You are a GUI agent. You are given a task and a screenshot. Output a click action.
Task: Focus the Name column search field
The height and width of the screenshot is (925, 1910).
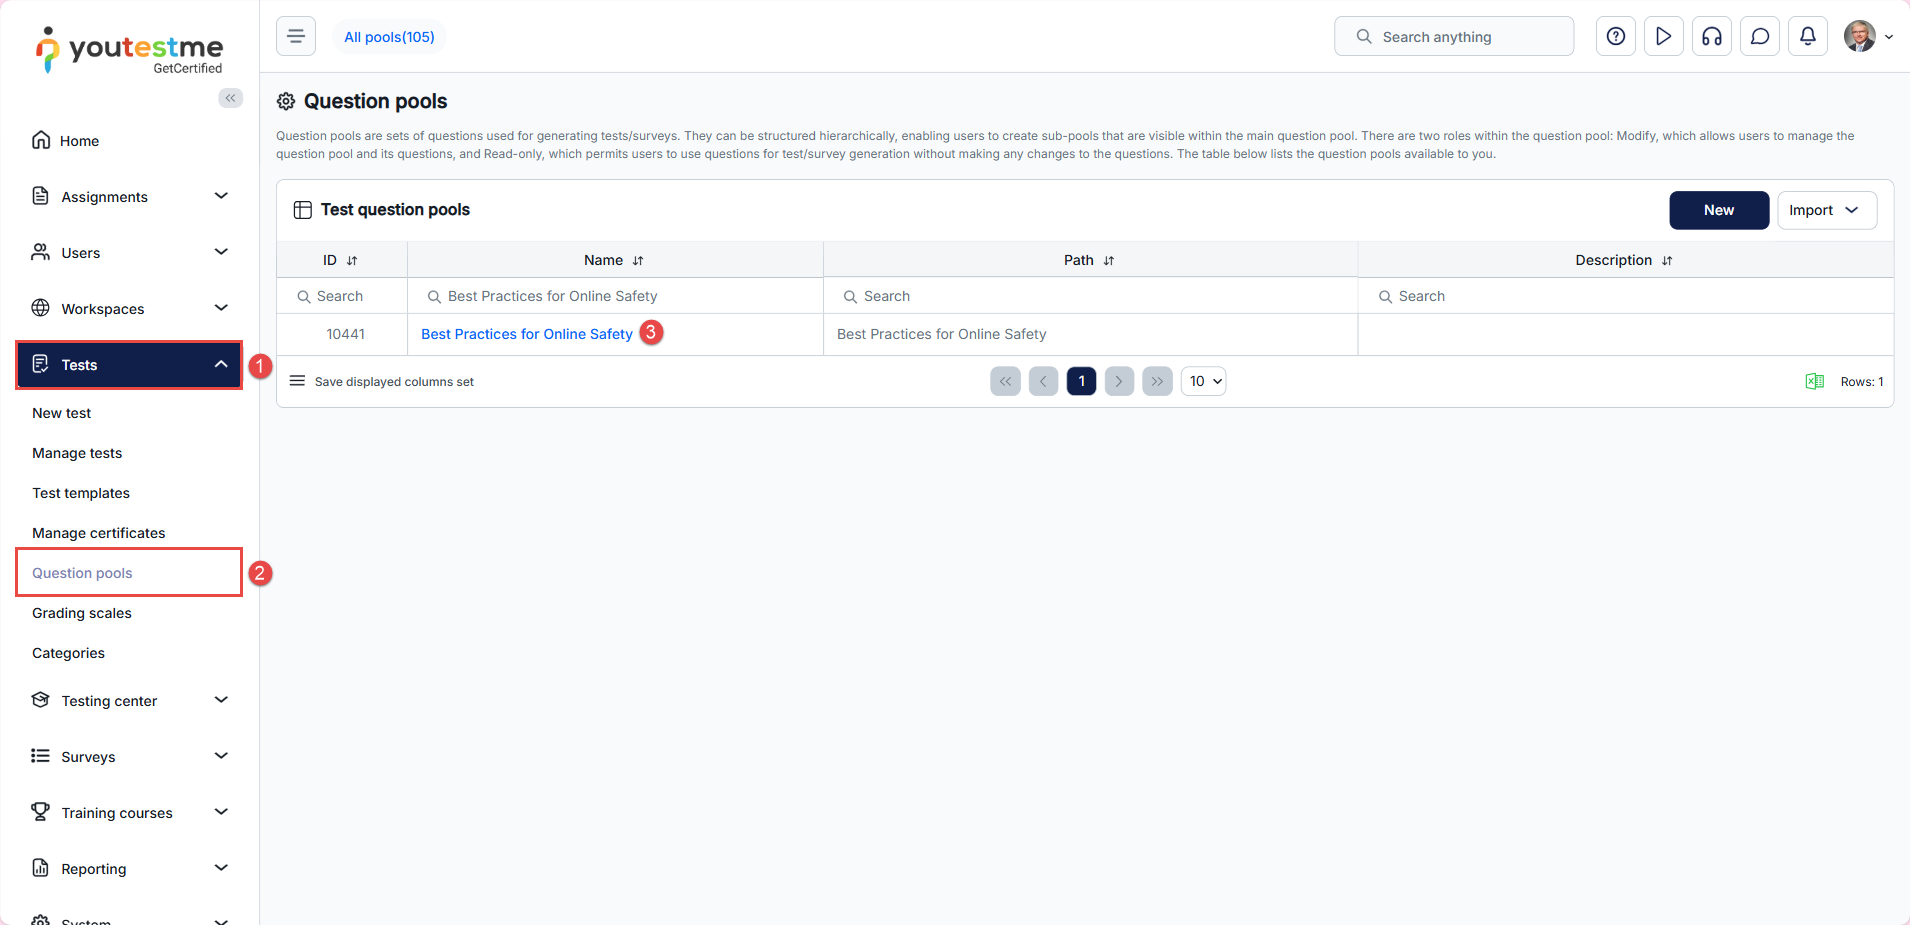615,296
